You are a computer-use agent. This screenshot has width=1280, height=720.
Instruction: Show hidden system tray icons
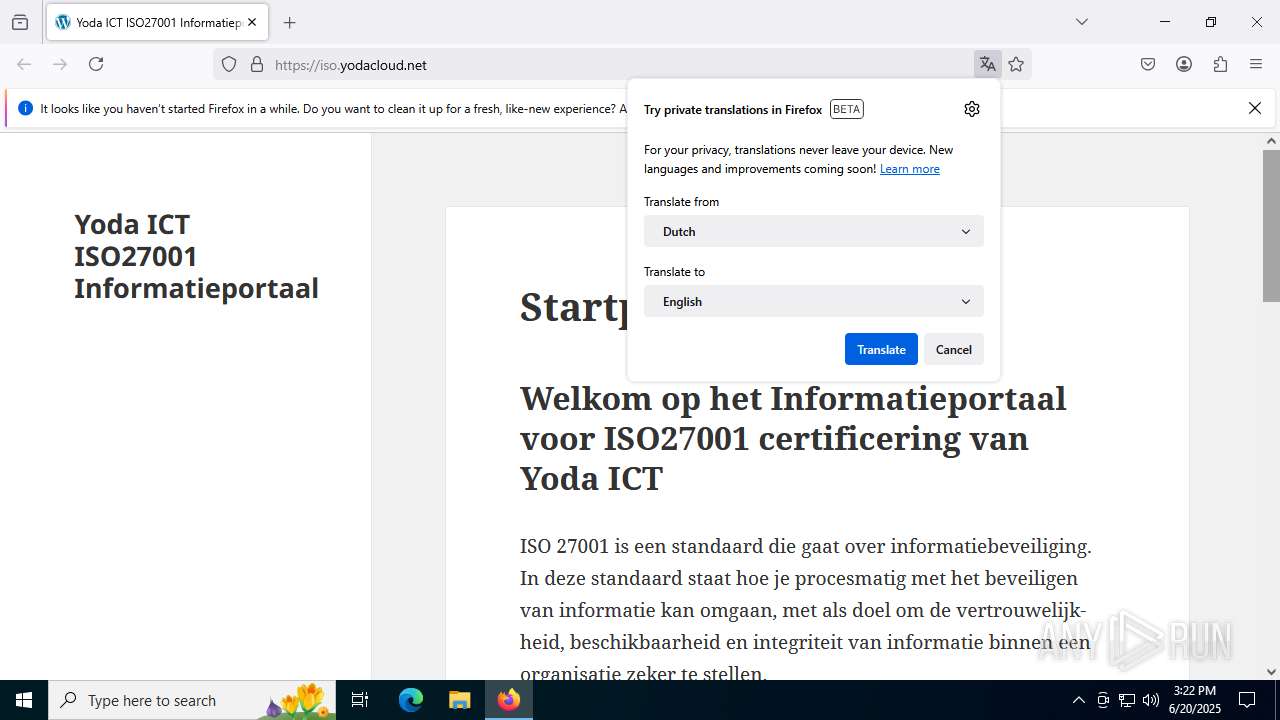coord(1078,700)
